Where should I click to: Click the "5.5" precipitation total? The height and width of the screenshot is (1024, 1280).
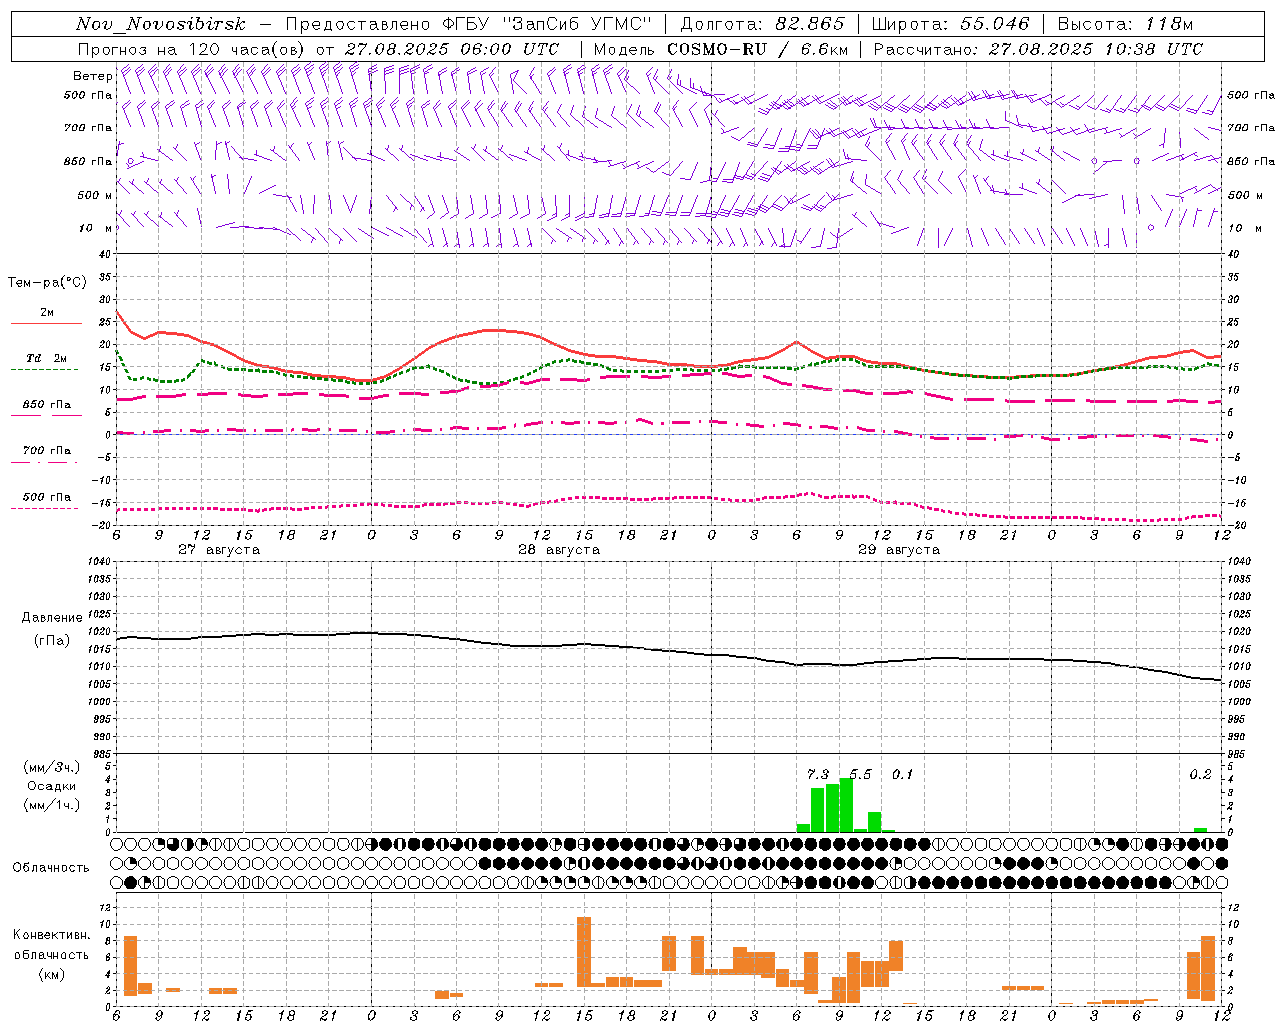point(860,774)
